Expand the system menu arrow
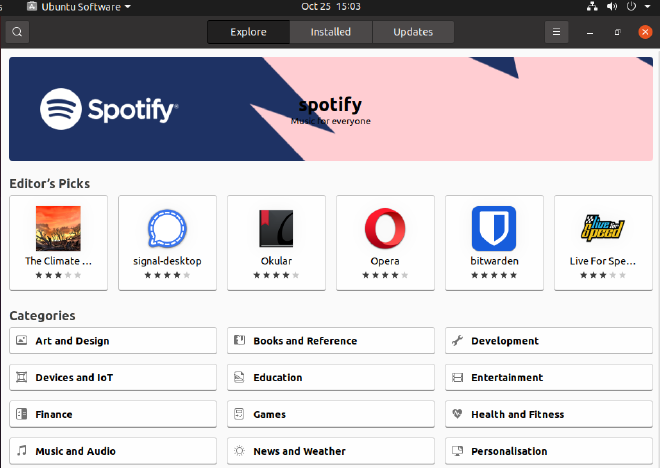Viewport: 660px width, 468px height. pyautogui.click(x=647, y=7)
